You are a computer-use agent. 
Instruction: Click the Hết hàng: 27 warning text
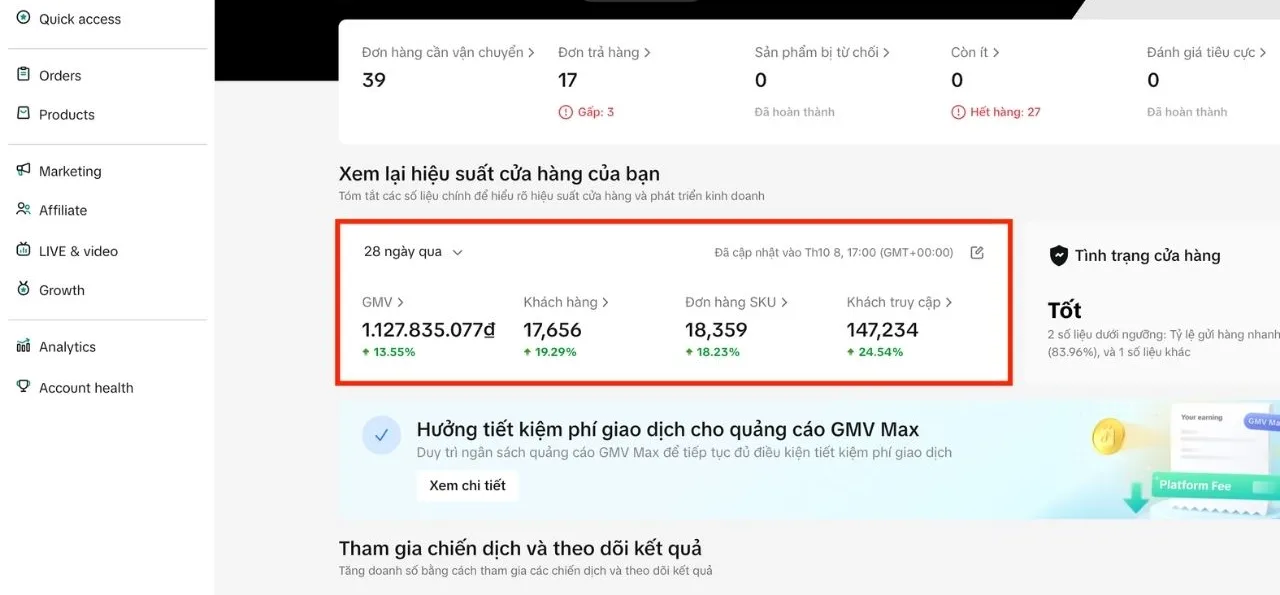pos(1005,112)
